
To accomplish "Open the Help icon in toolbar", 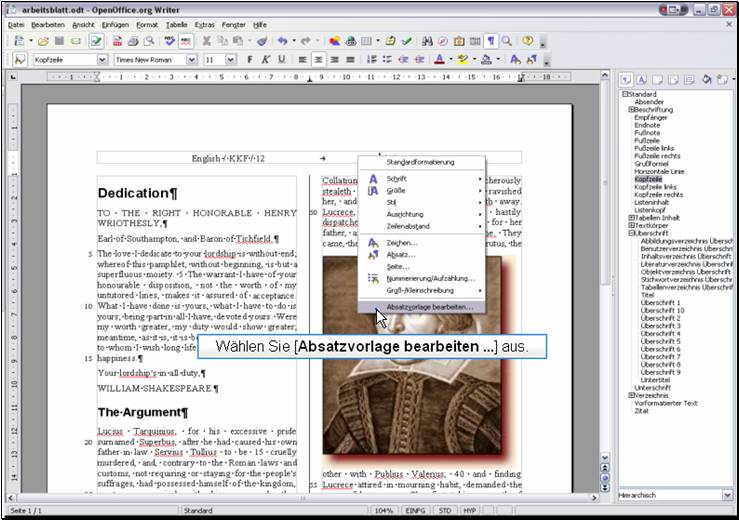I will (527, 41).
